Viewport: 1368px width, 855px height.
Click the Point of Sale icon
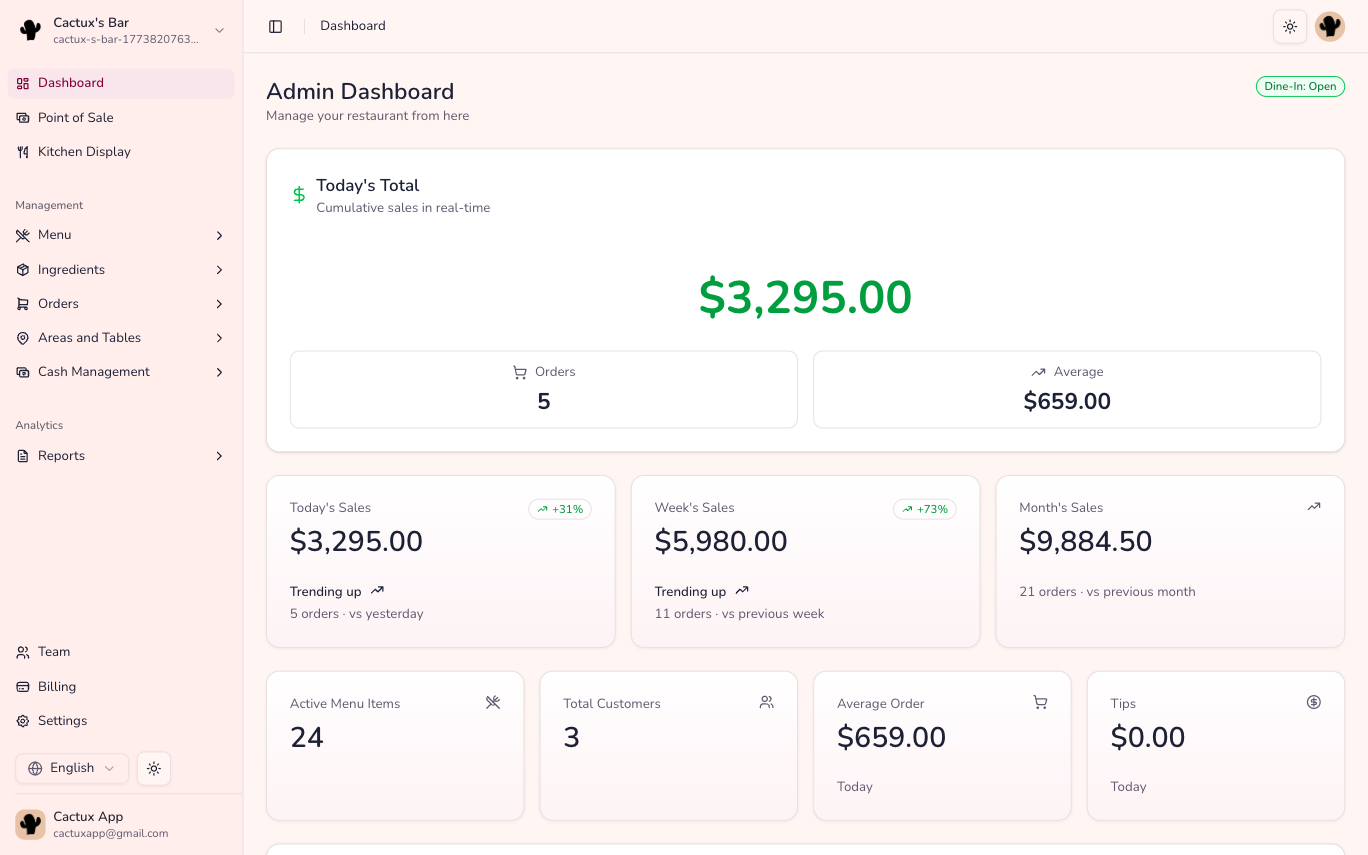point(23,118)
